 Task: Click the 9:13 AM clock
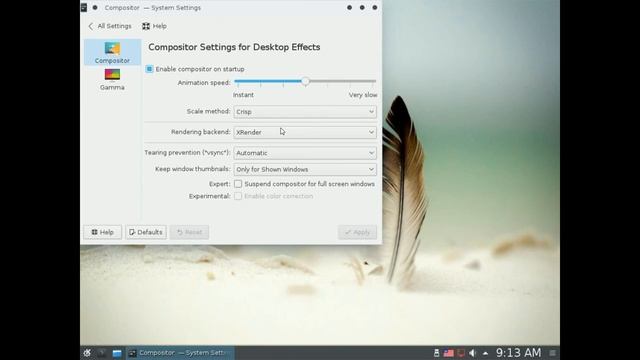click(x=518, y=353)
